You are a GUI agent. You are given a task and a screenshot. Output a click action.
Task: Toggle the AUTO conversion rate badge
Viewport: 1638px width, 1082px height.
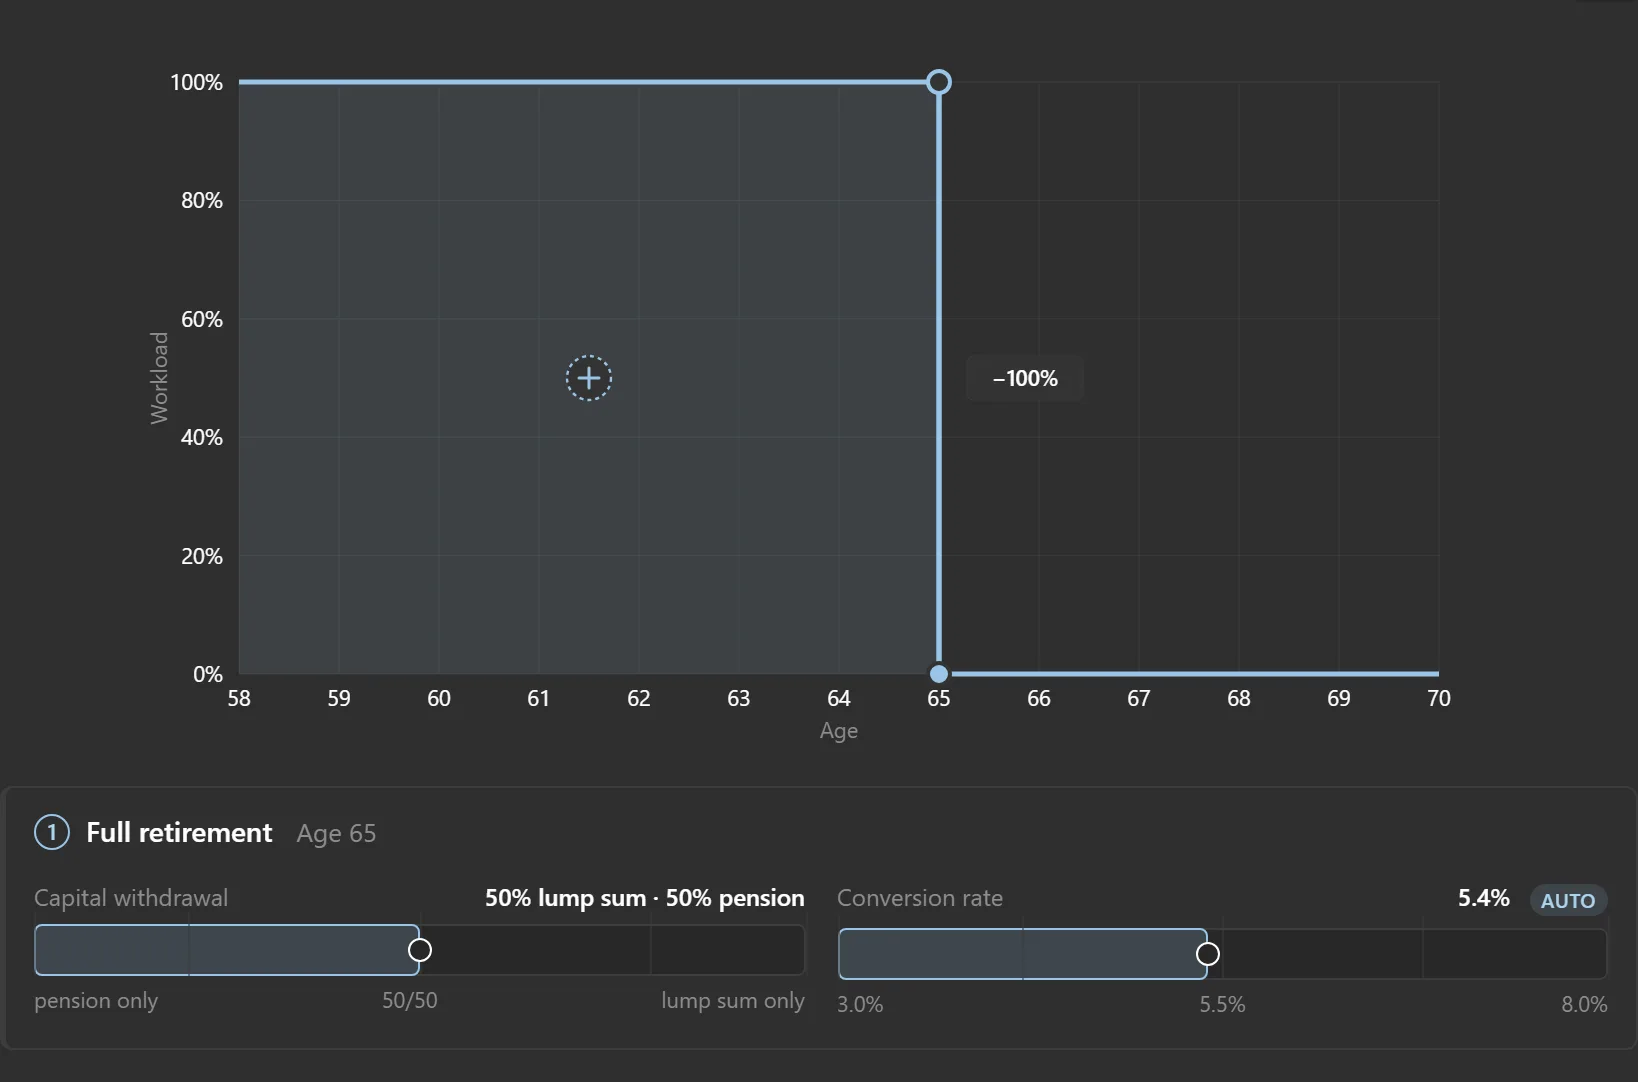(x=1568, y=900)
